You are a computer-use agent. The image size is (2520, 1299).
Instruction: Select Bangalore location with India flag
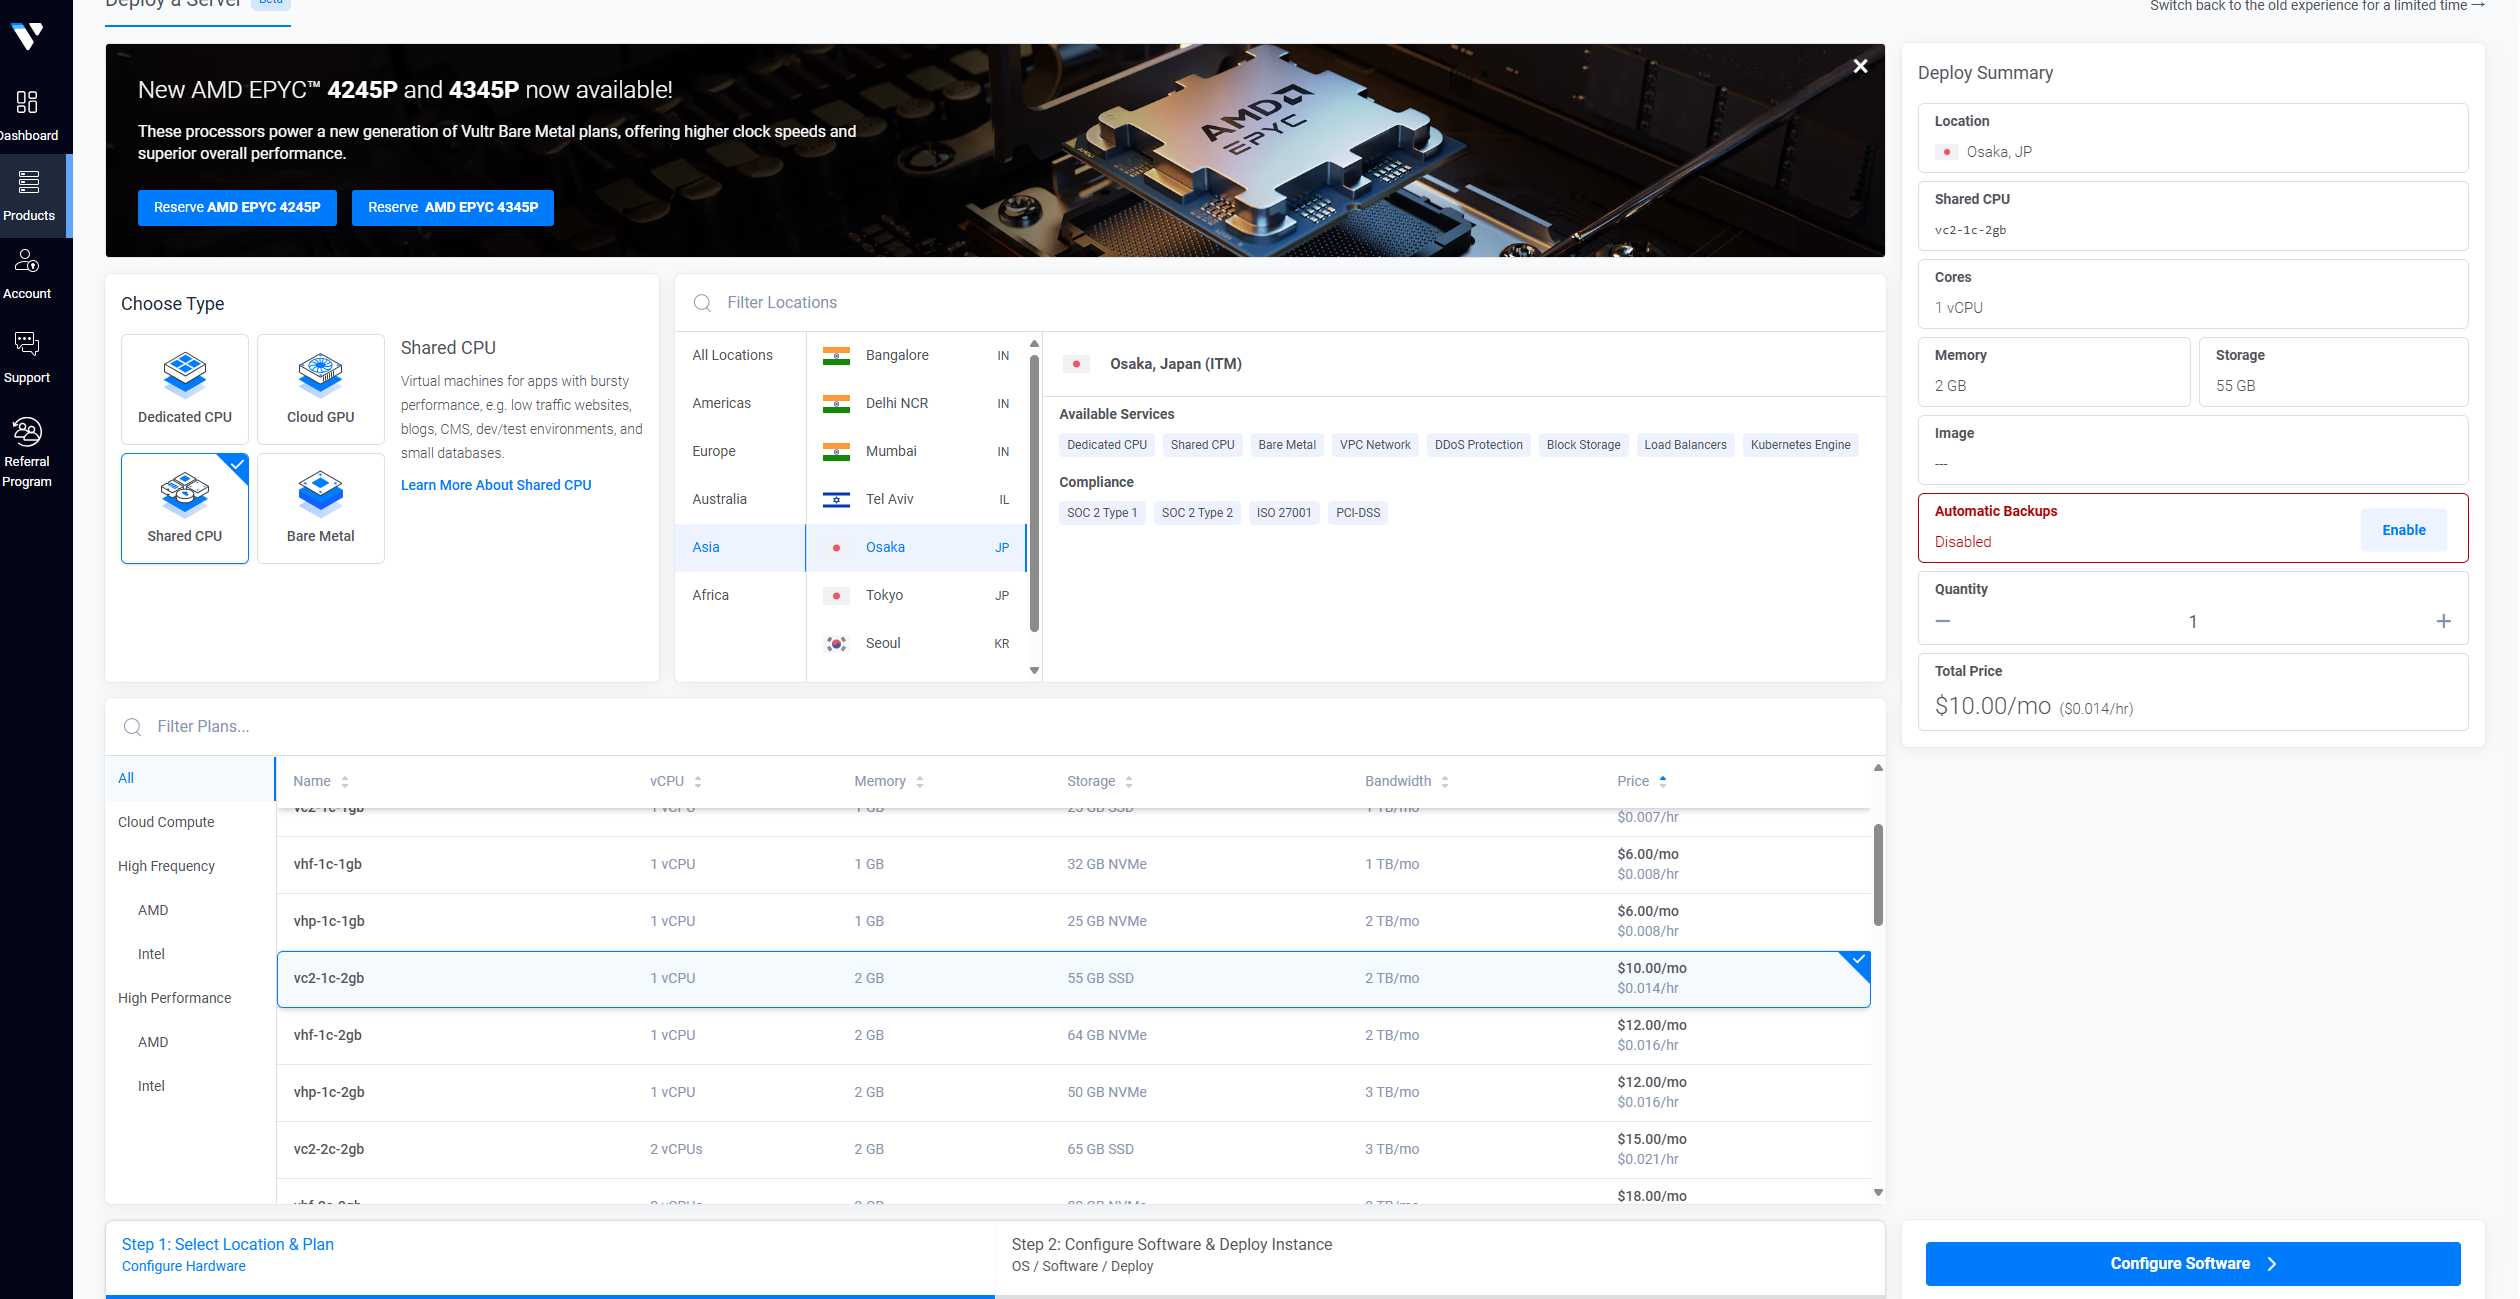click(916, 356)
